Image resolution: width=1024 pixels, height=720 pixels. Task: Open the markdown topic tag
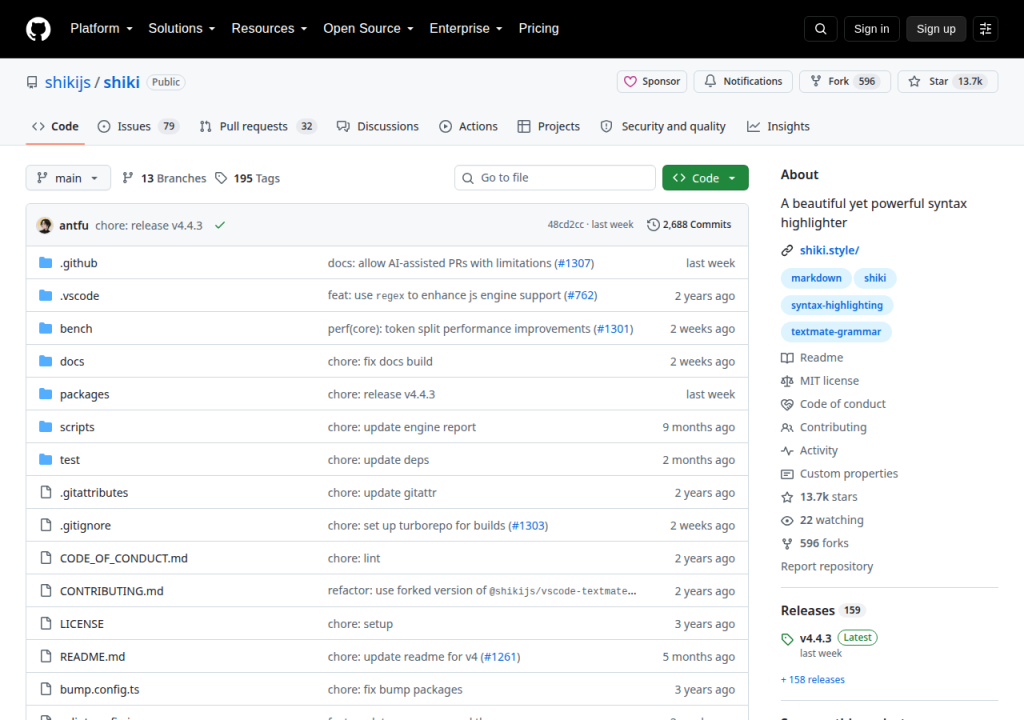click(816, 278)
